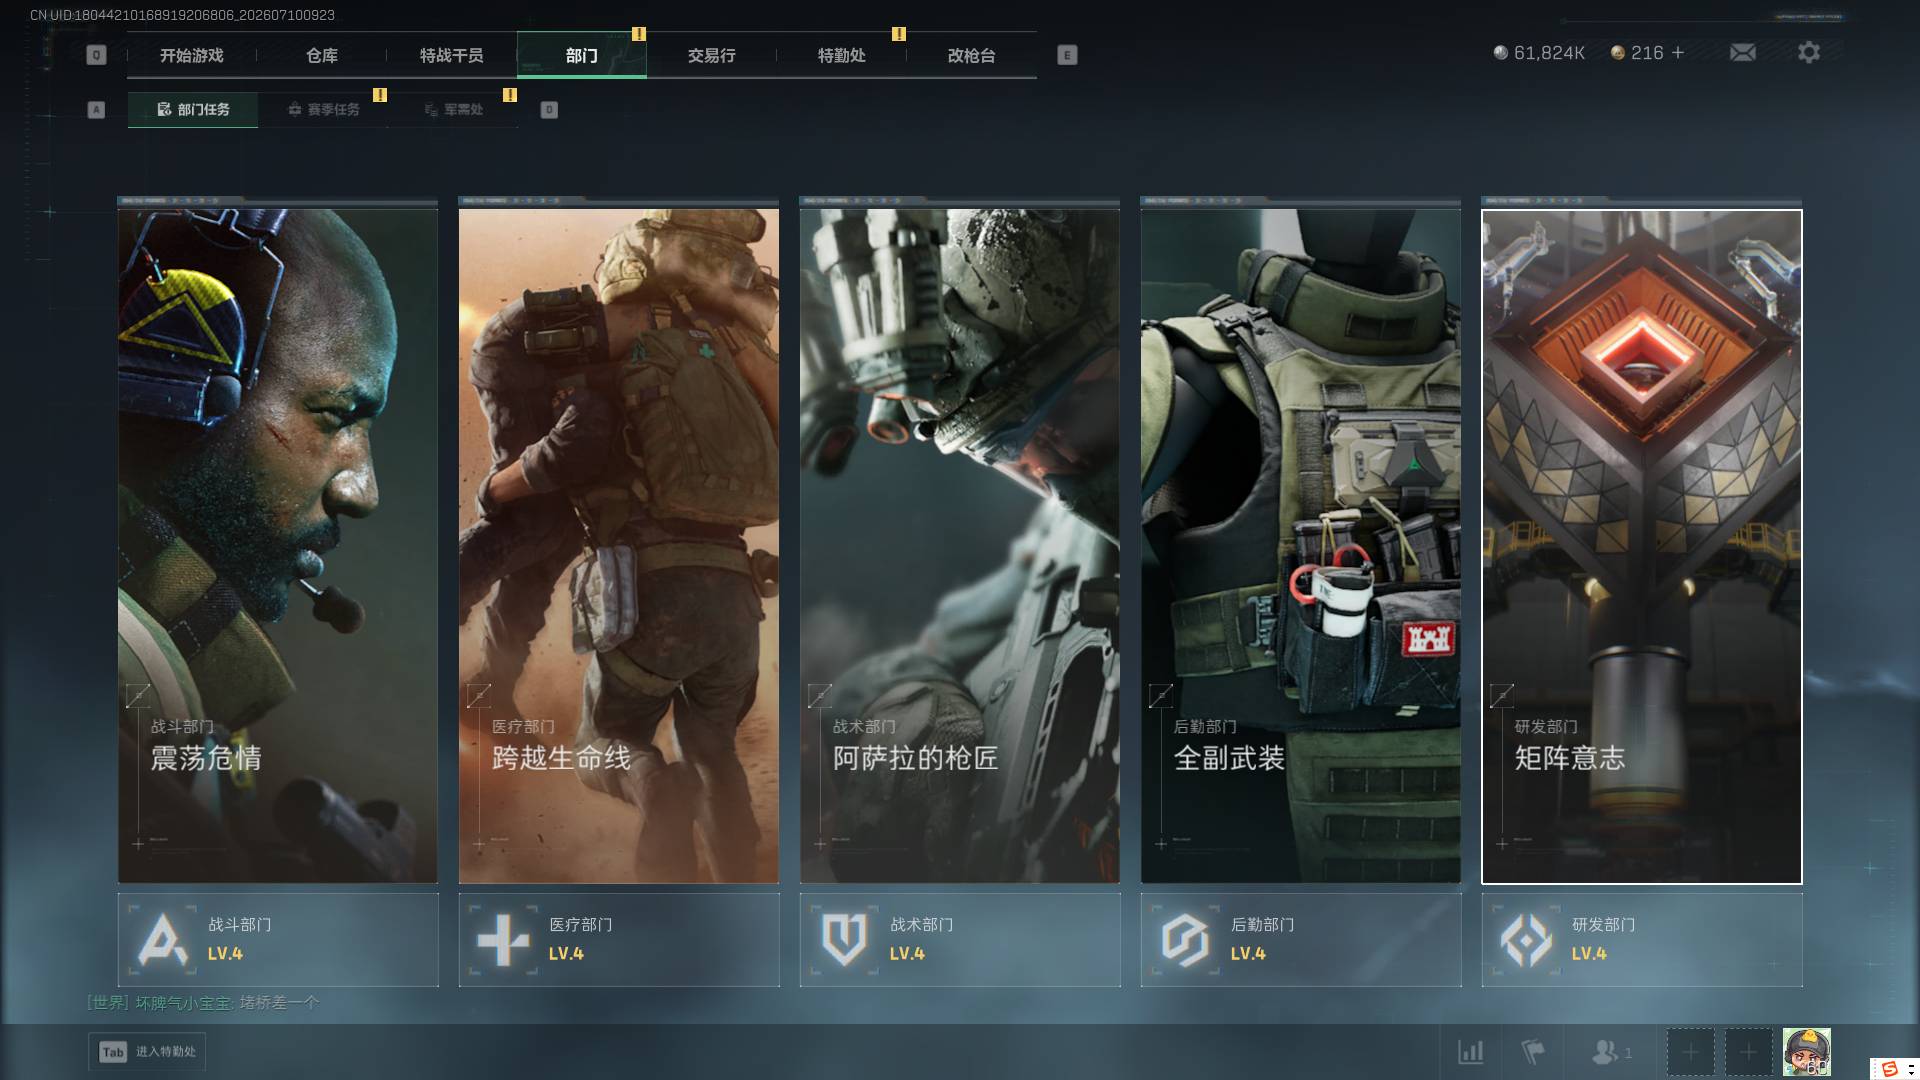
Task: Open the 阿萨拉的枪匠 tactical card
Action: (960, 546)
